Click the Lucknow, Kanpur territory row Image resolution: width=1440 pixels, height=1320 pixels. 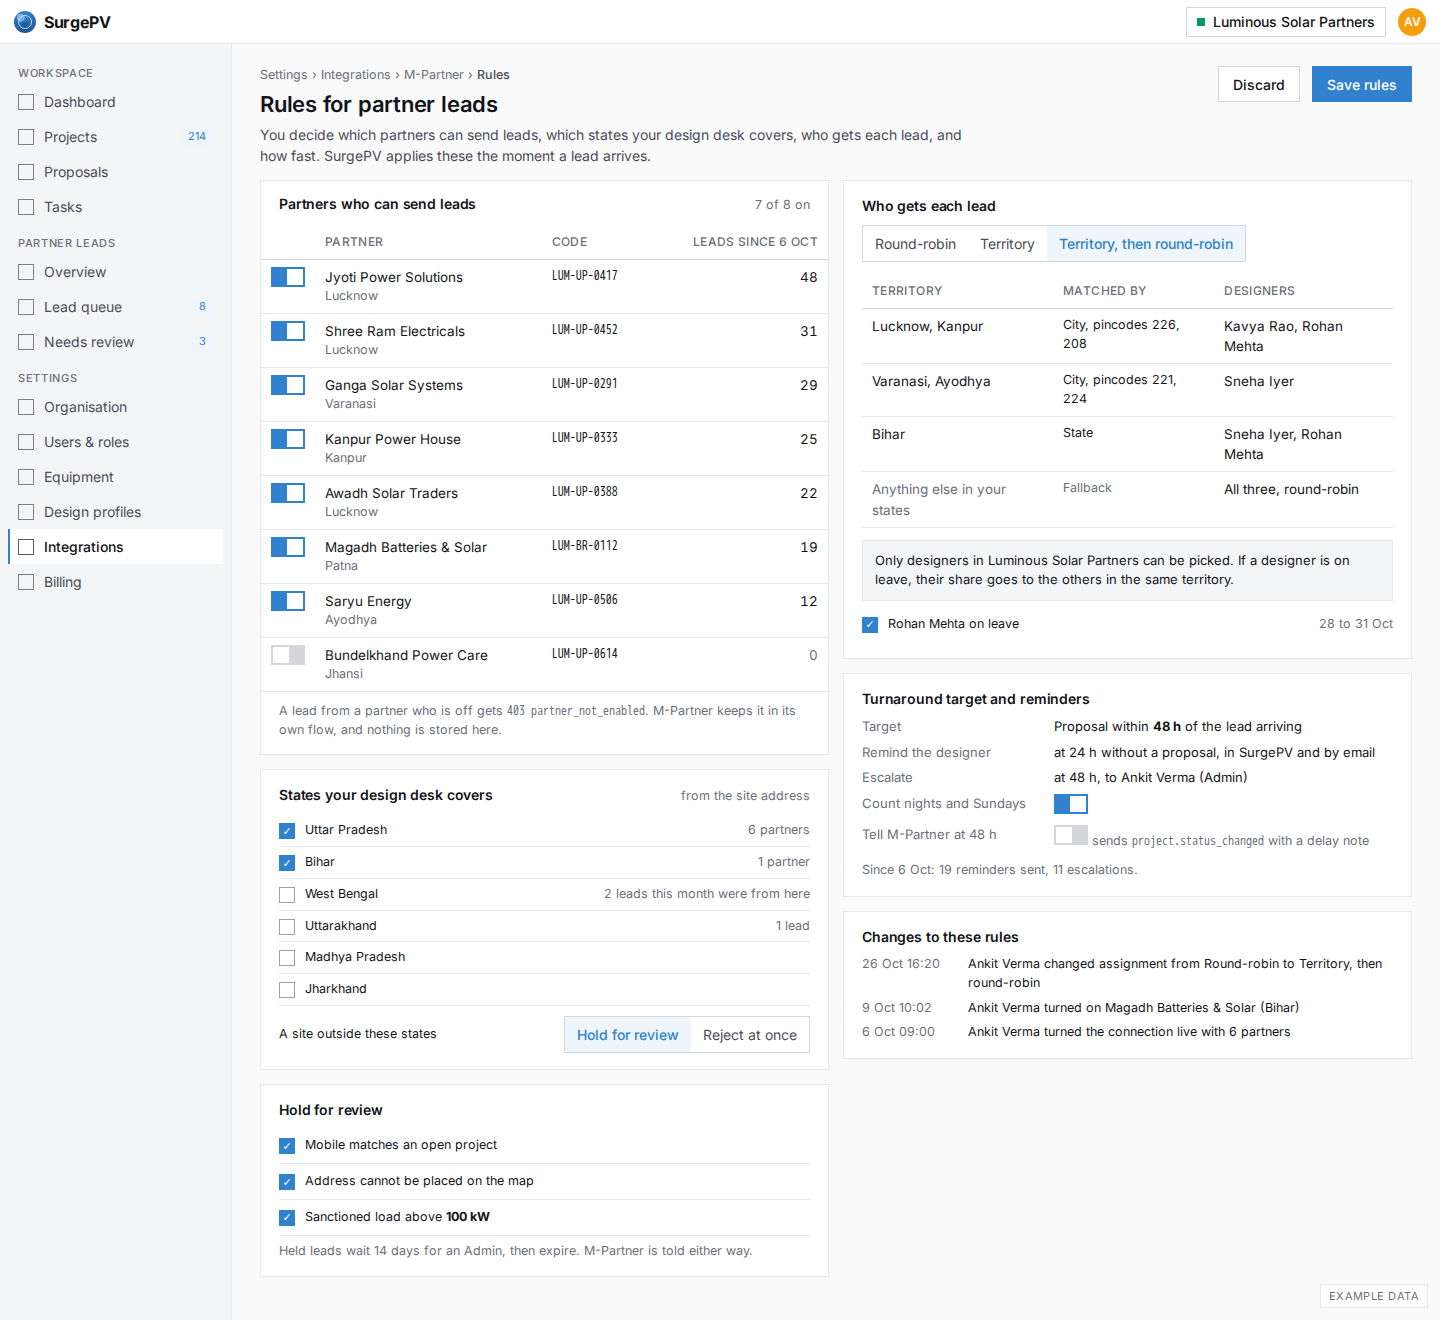1127,336
